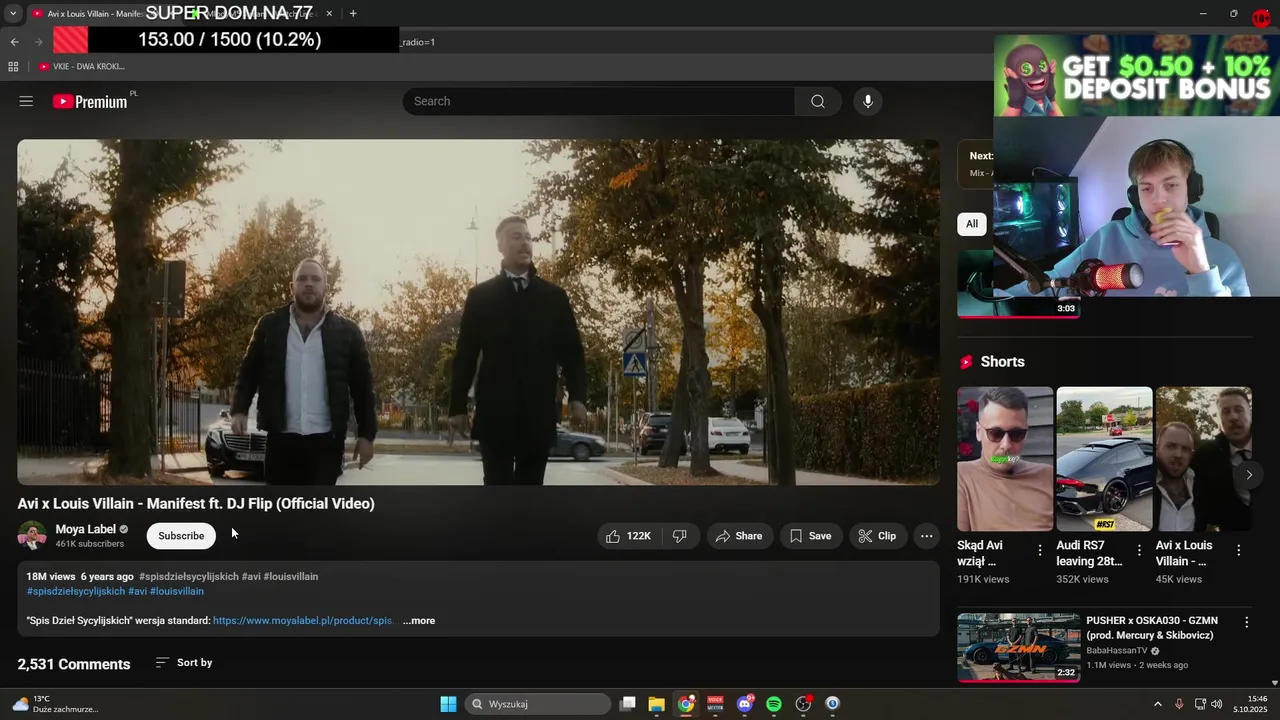Image resolution: width=1280 pixels, height=720 pixels.
Task: Expand the description with ...more
Action: coord(419,621)
